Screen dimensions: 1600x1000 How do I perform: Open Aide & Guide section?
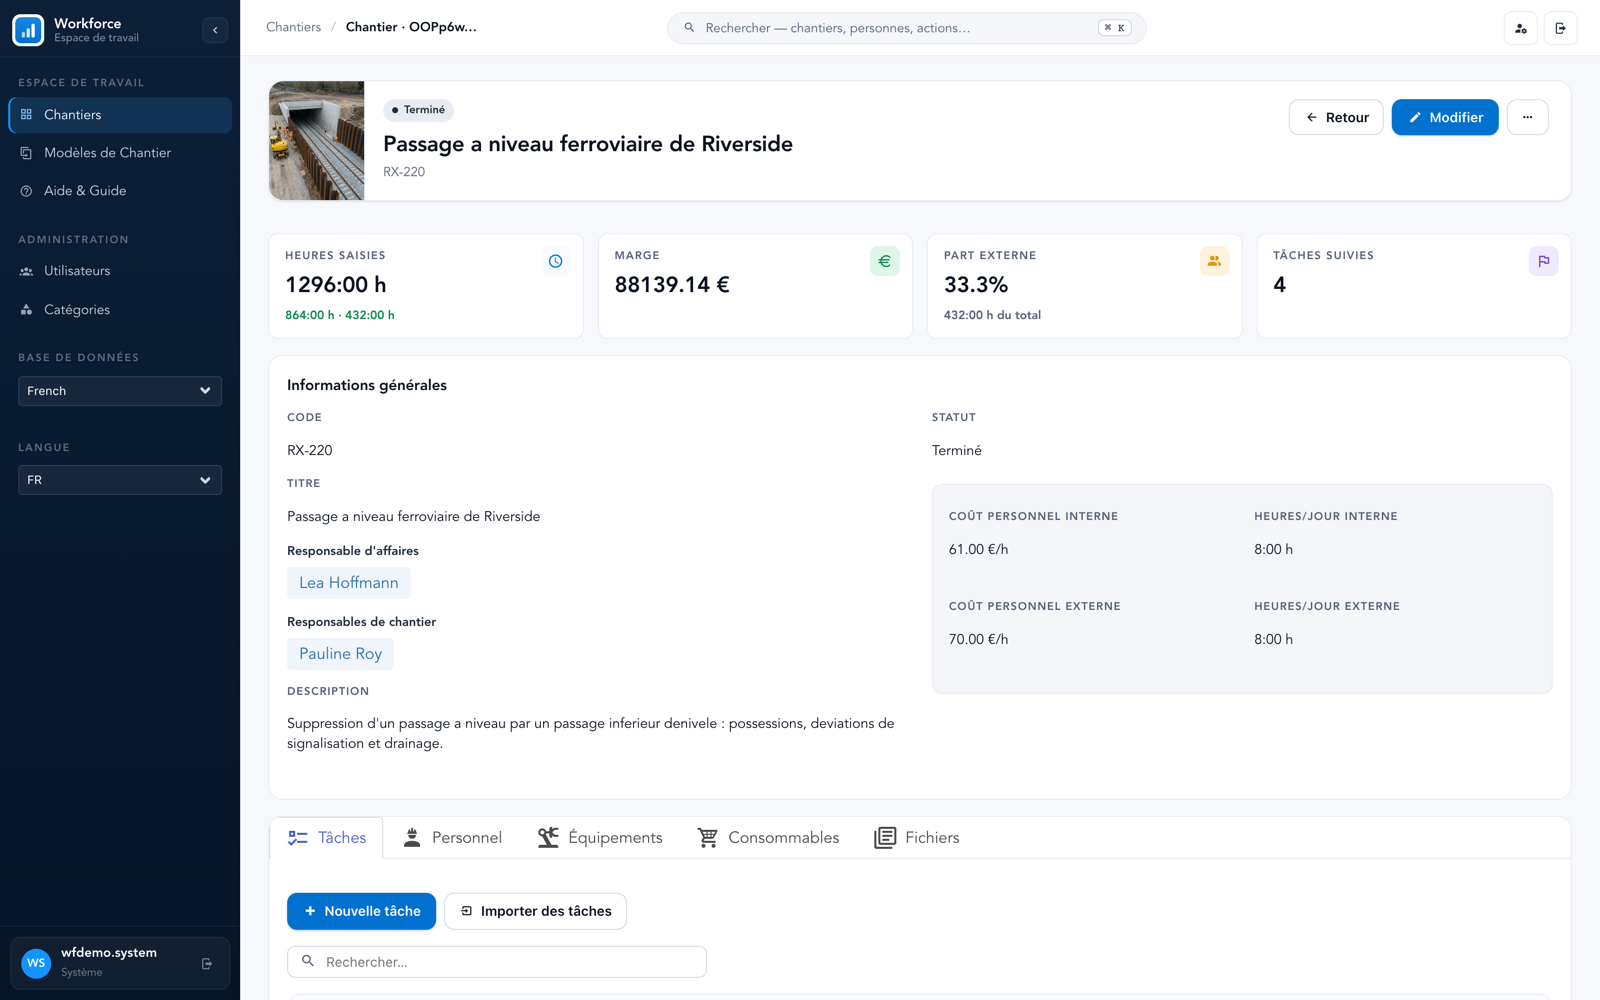pyautogui.click(x=120, y=191)
